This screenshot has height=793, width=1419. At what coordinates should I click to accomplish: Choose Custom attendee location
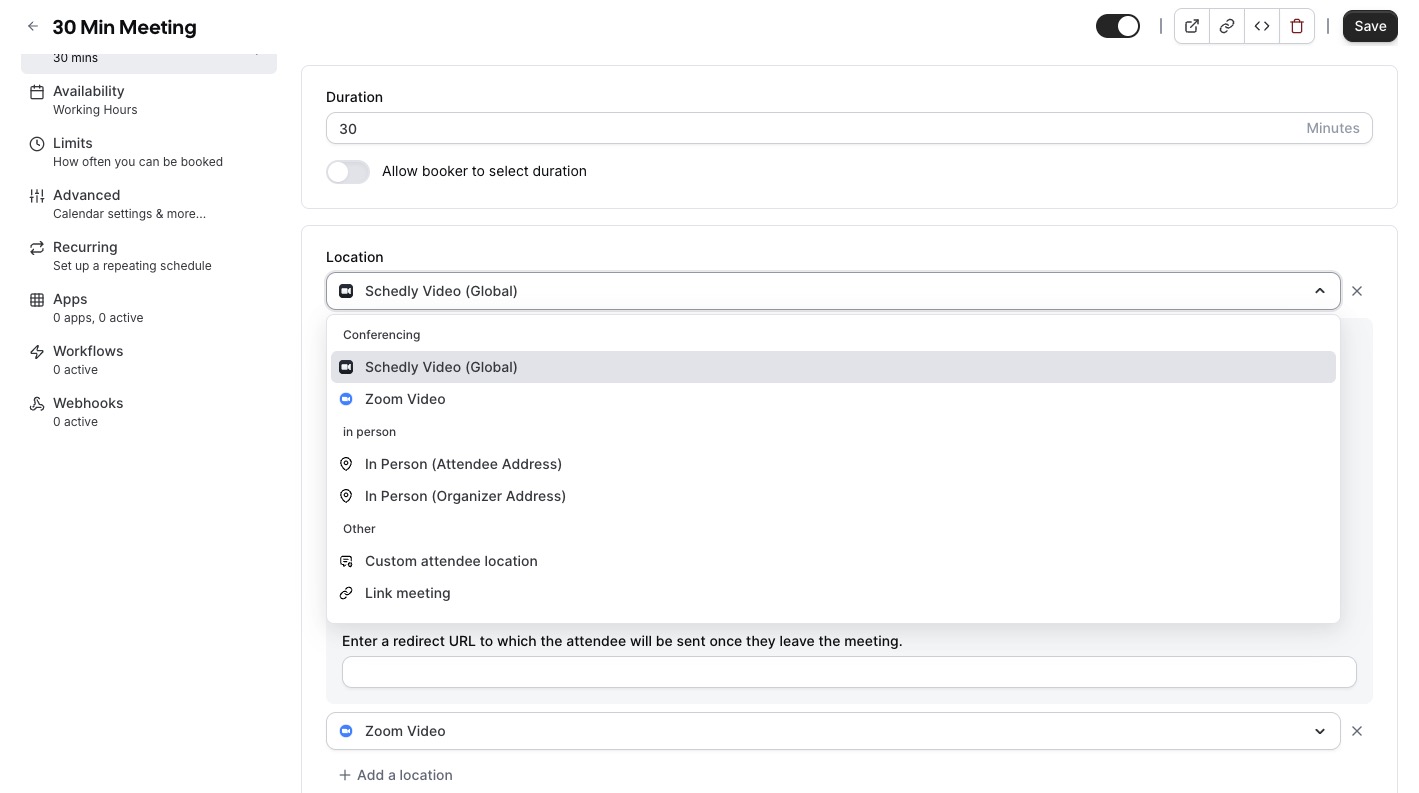(833, 561)
